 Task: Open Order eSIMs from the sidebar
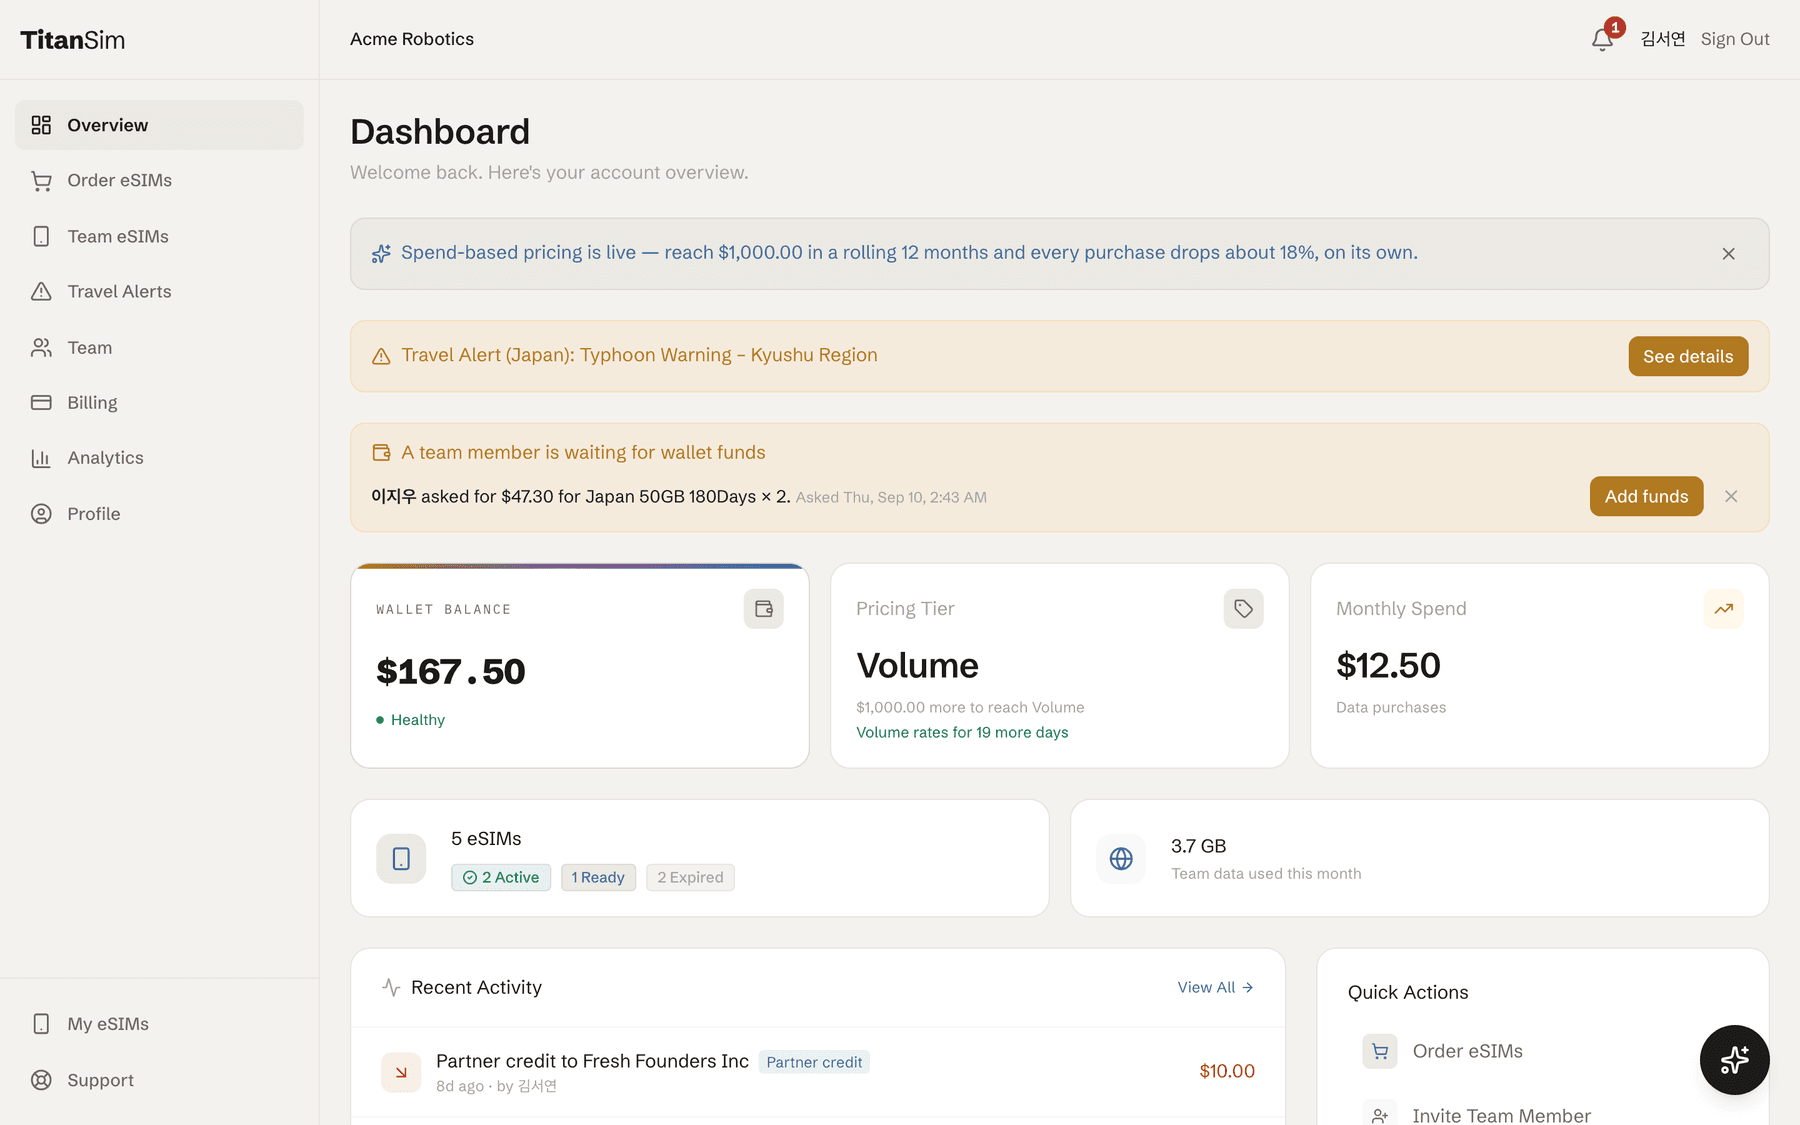pyautogui.click(x=159, y=181)
